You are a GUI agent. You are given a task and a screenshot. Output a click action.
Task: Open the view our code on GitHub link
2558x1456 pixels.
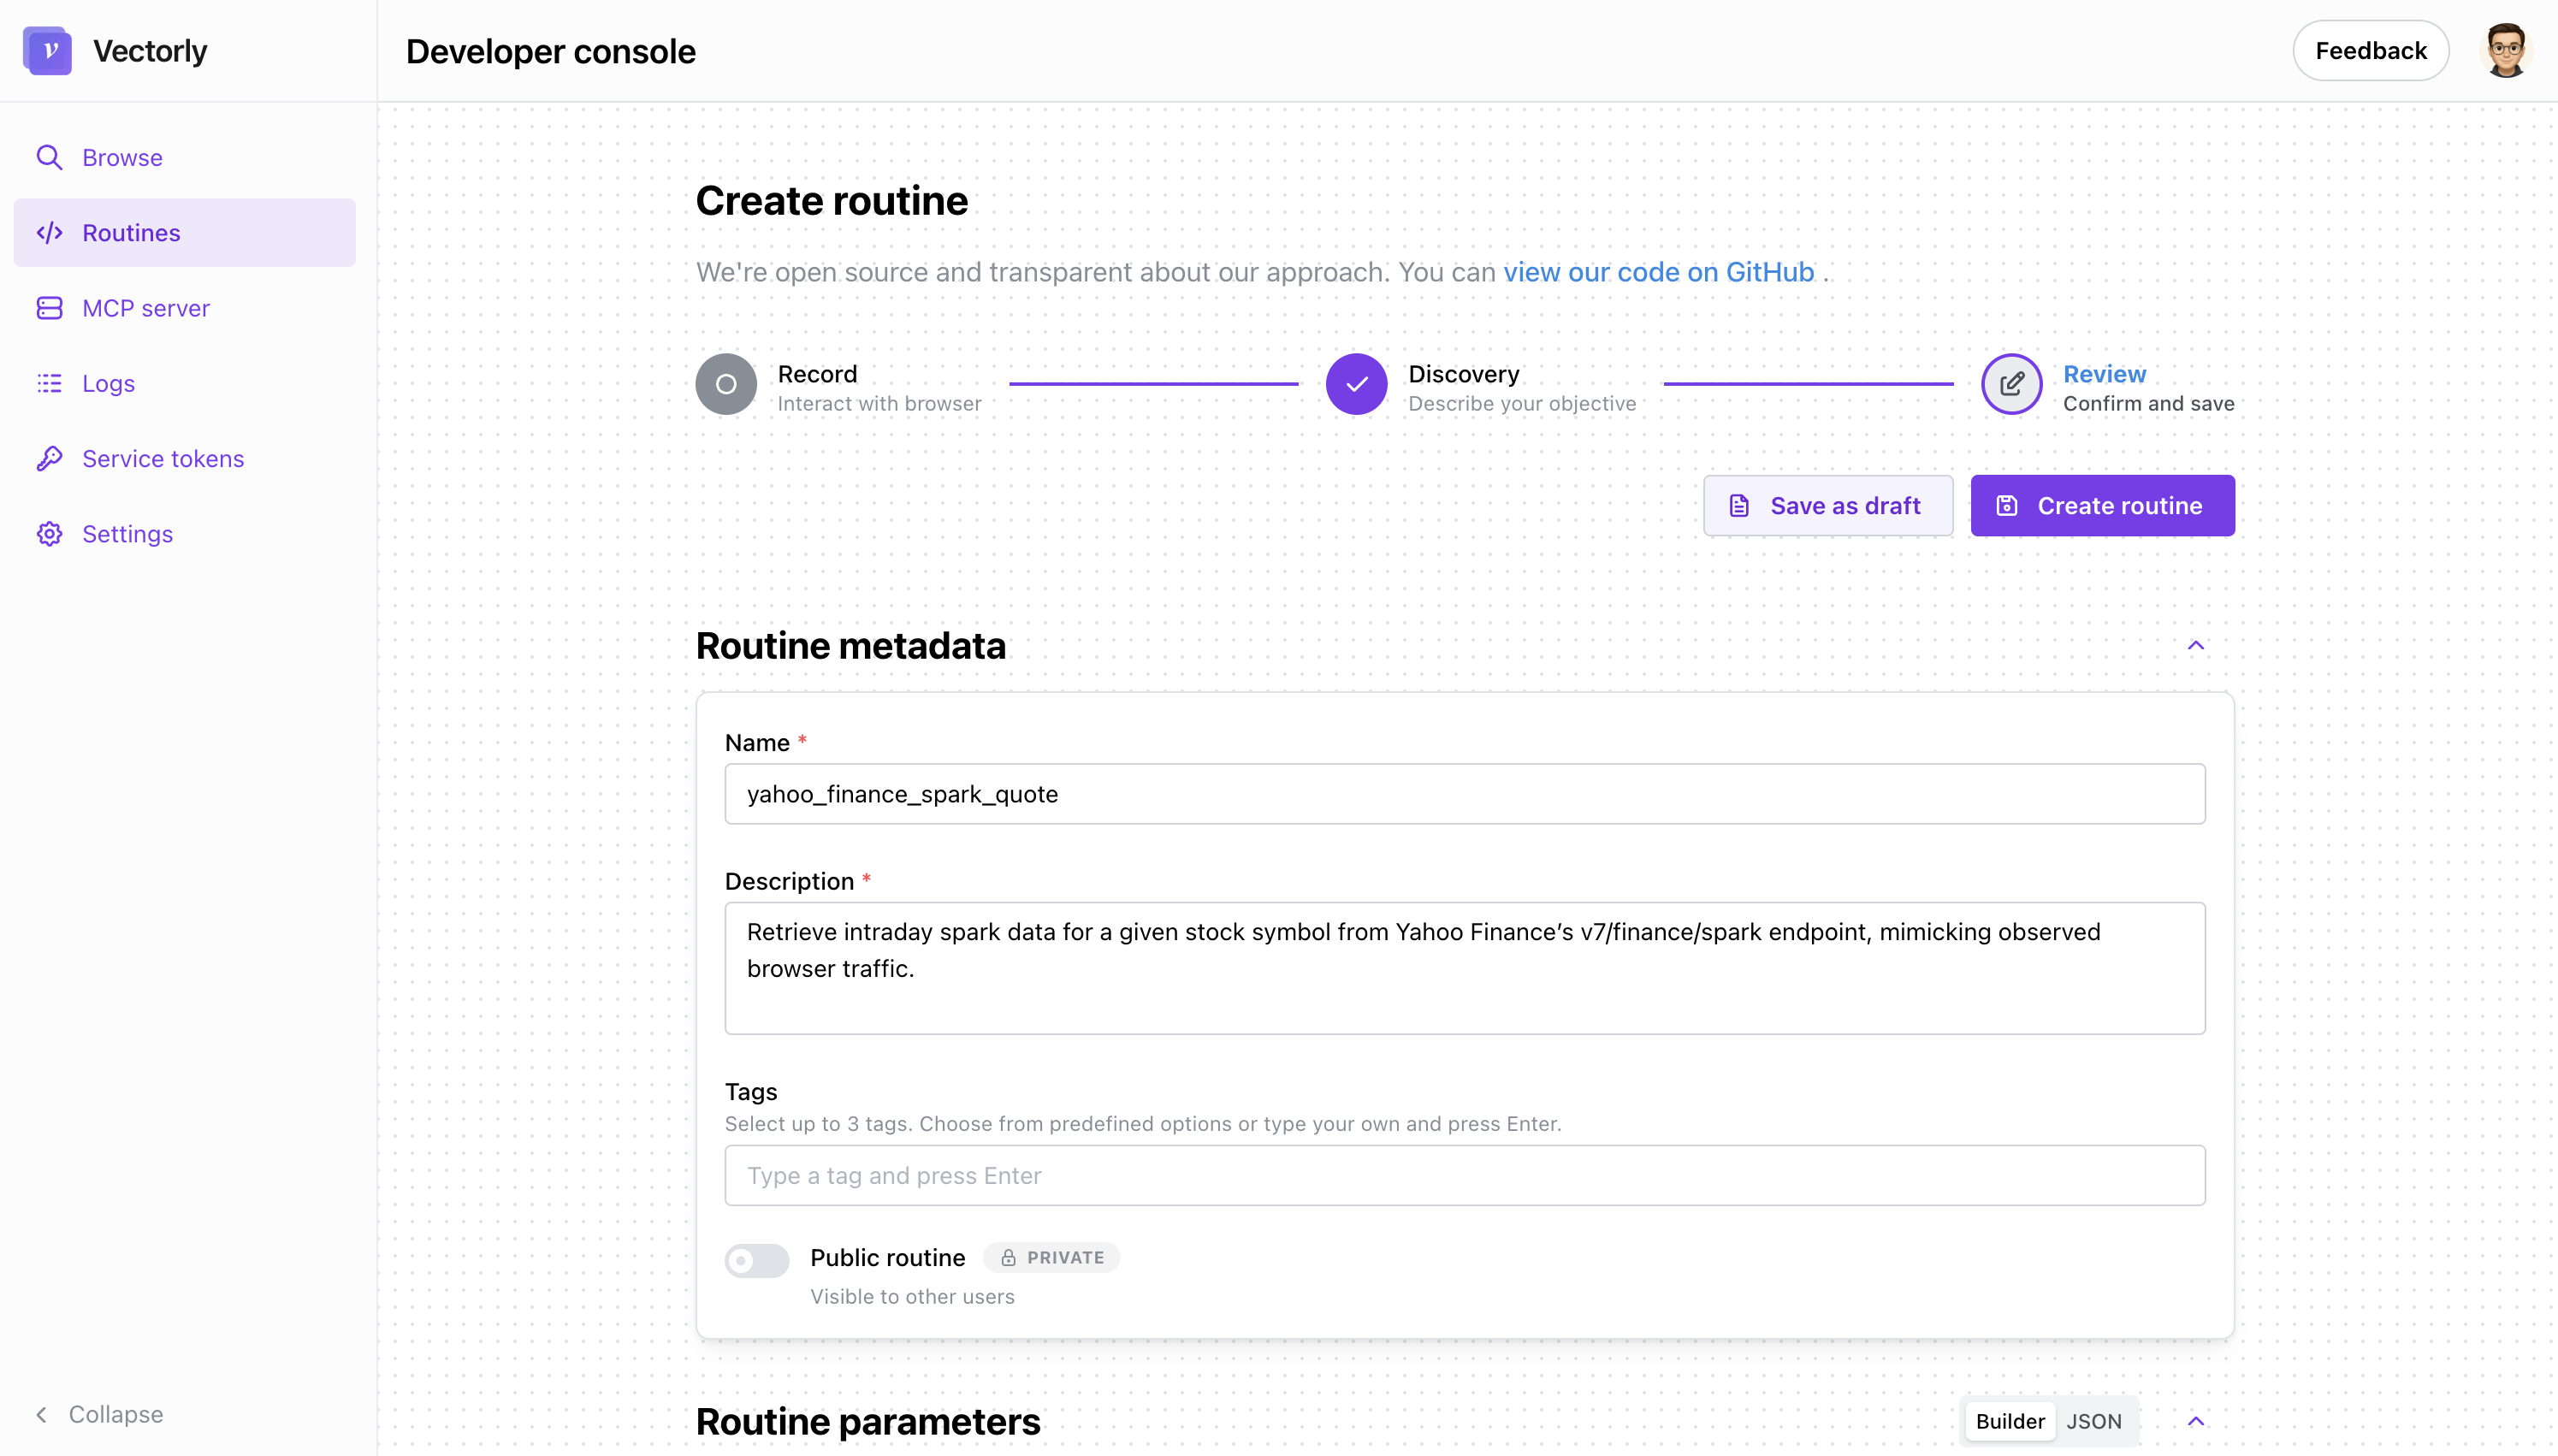(1658, 272)
